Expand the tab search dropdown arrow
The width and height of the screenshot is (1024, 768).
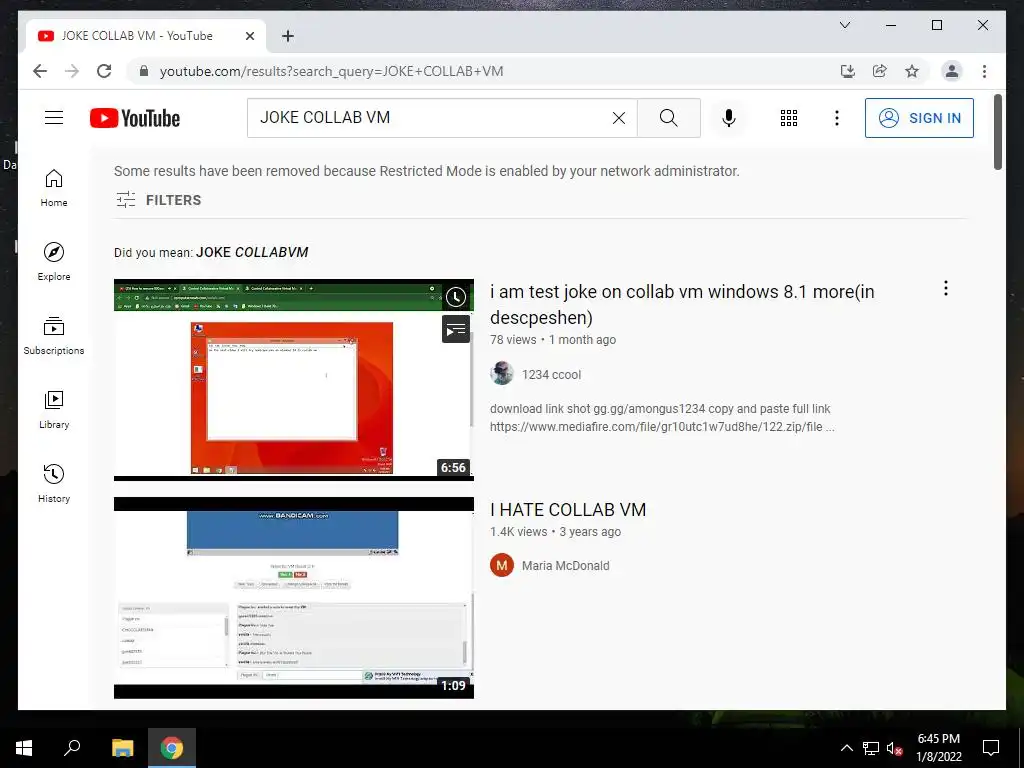(x=844, y=25)
